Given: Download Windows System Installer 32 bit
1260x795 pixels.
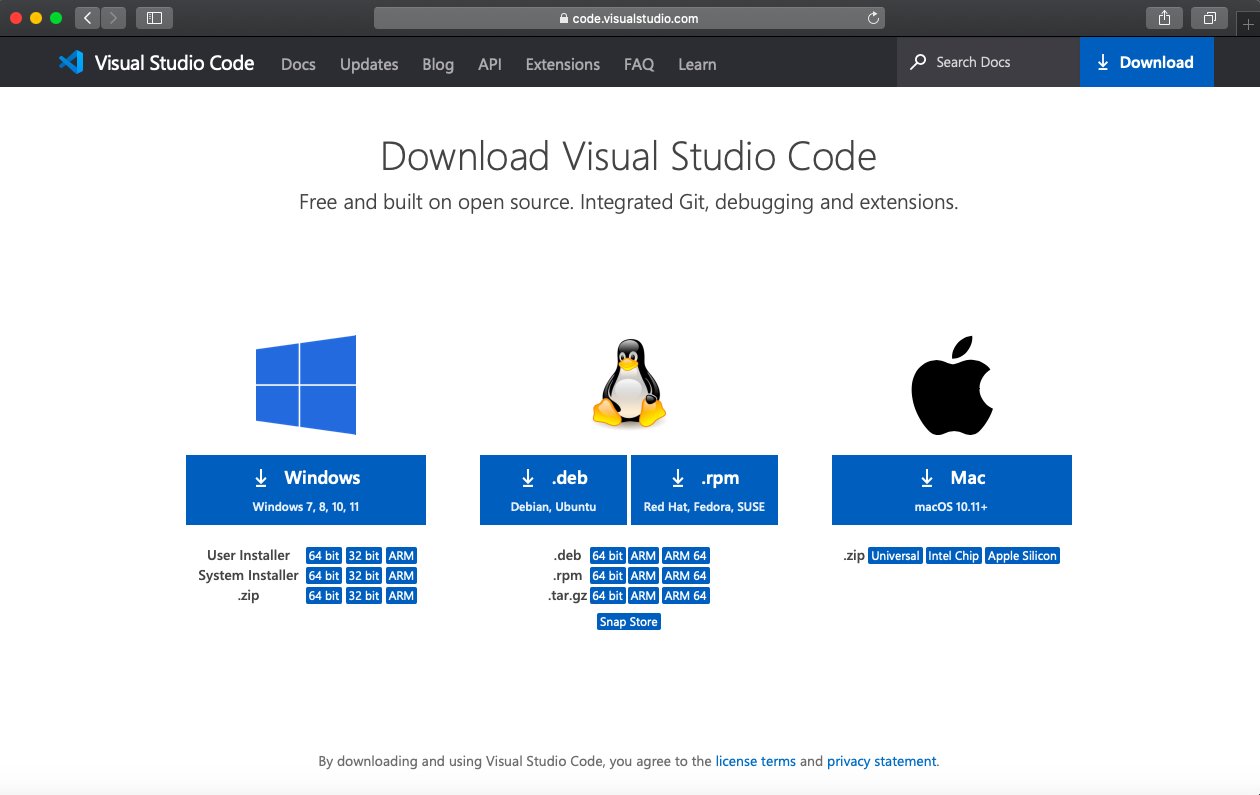Looking at the screenshot, I should (x=364, y=576).
